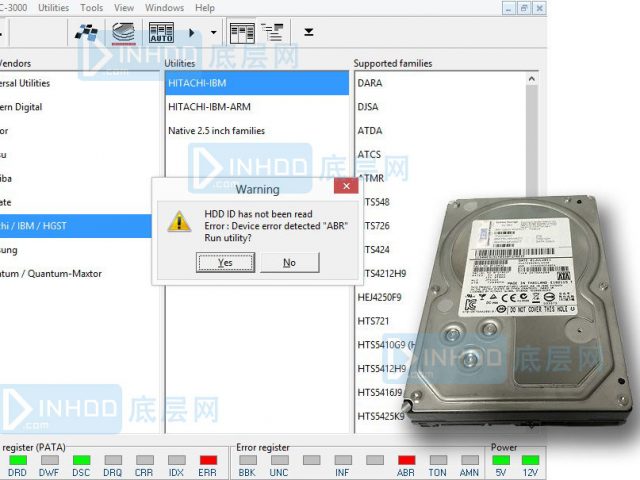Click No in the Warning dialog
640x480 pixels.
pos(290,262)
